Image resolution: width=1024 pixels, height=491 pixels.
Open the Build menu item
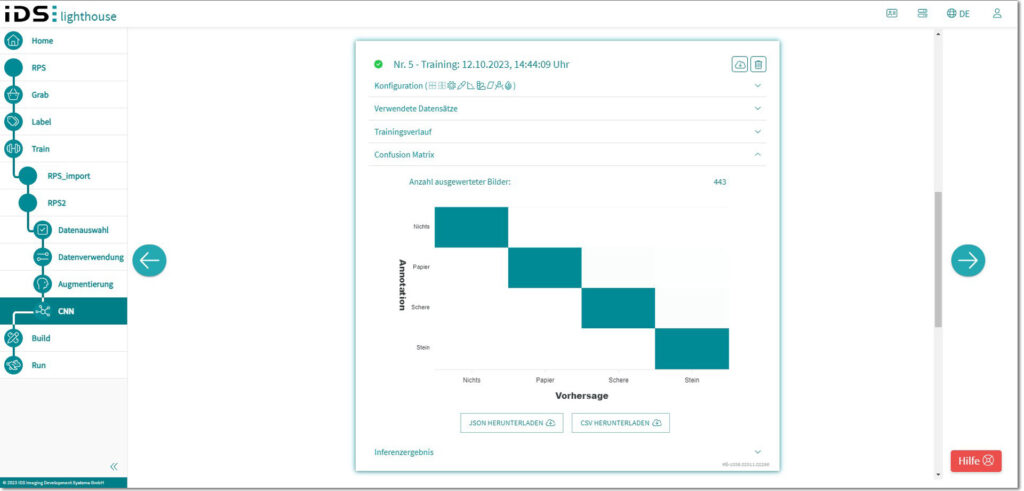pyautogui.click(x=41, y=338)
